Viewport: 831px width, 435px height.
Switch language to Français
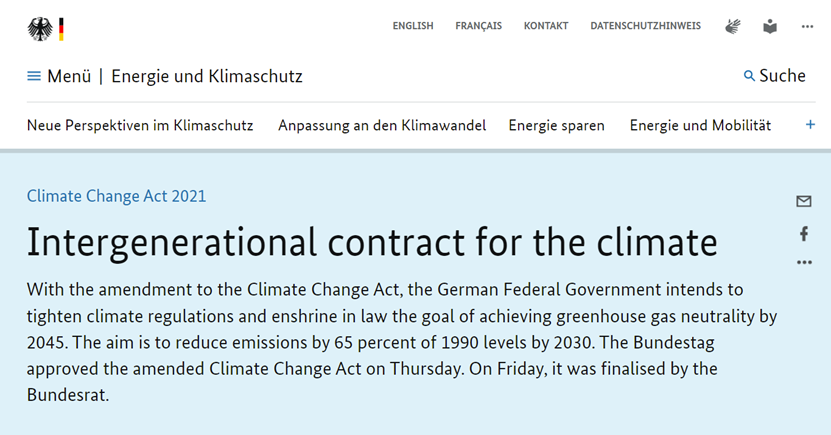tap(478, 26)
